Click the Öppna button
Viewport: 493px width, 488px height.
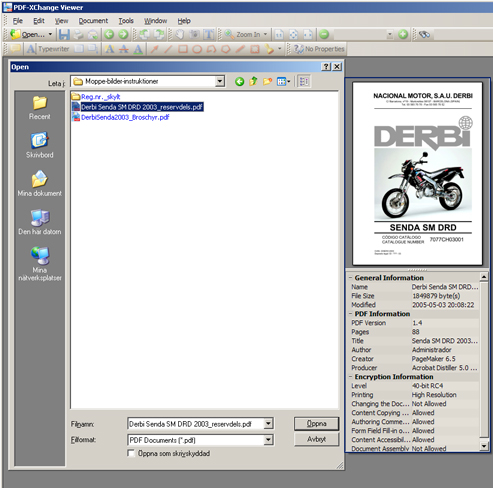[316, 423]
